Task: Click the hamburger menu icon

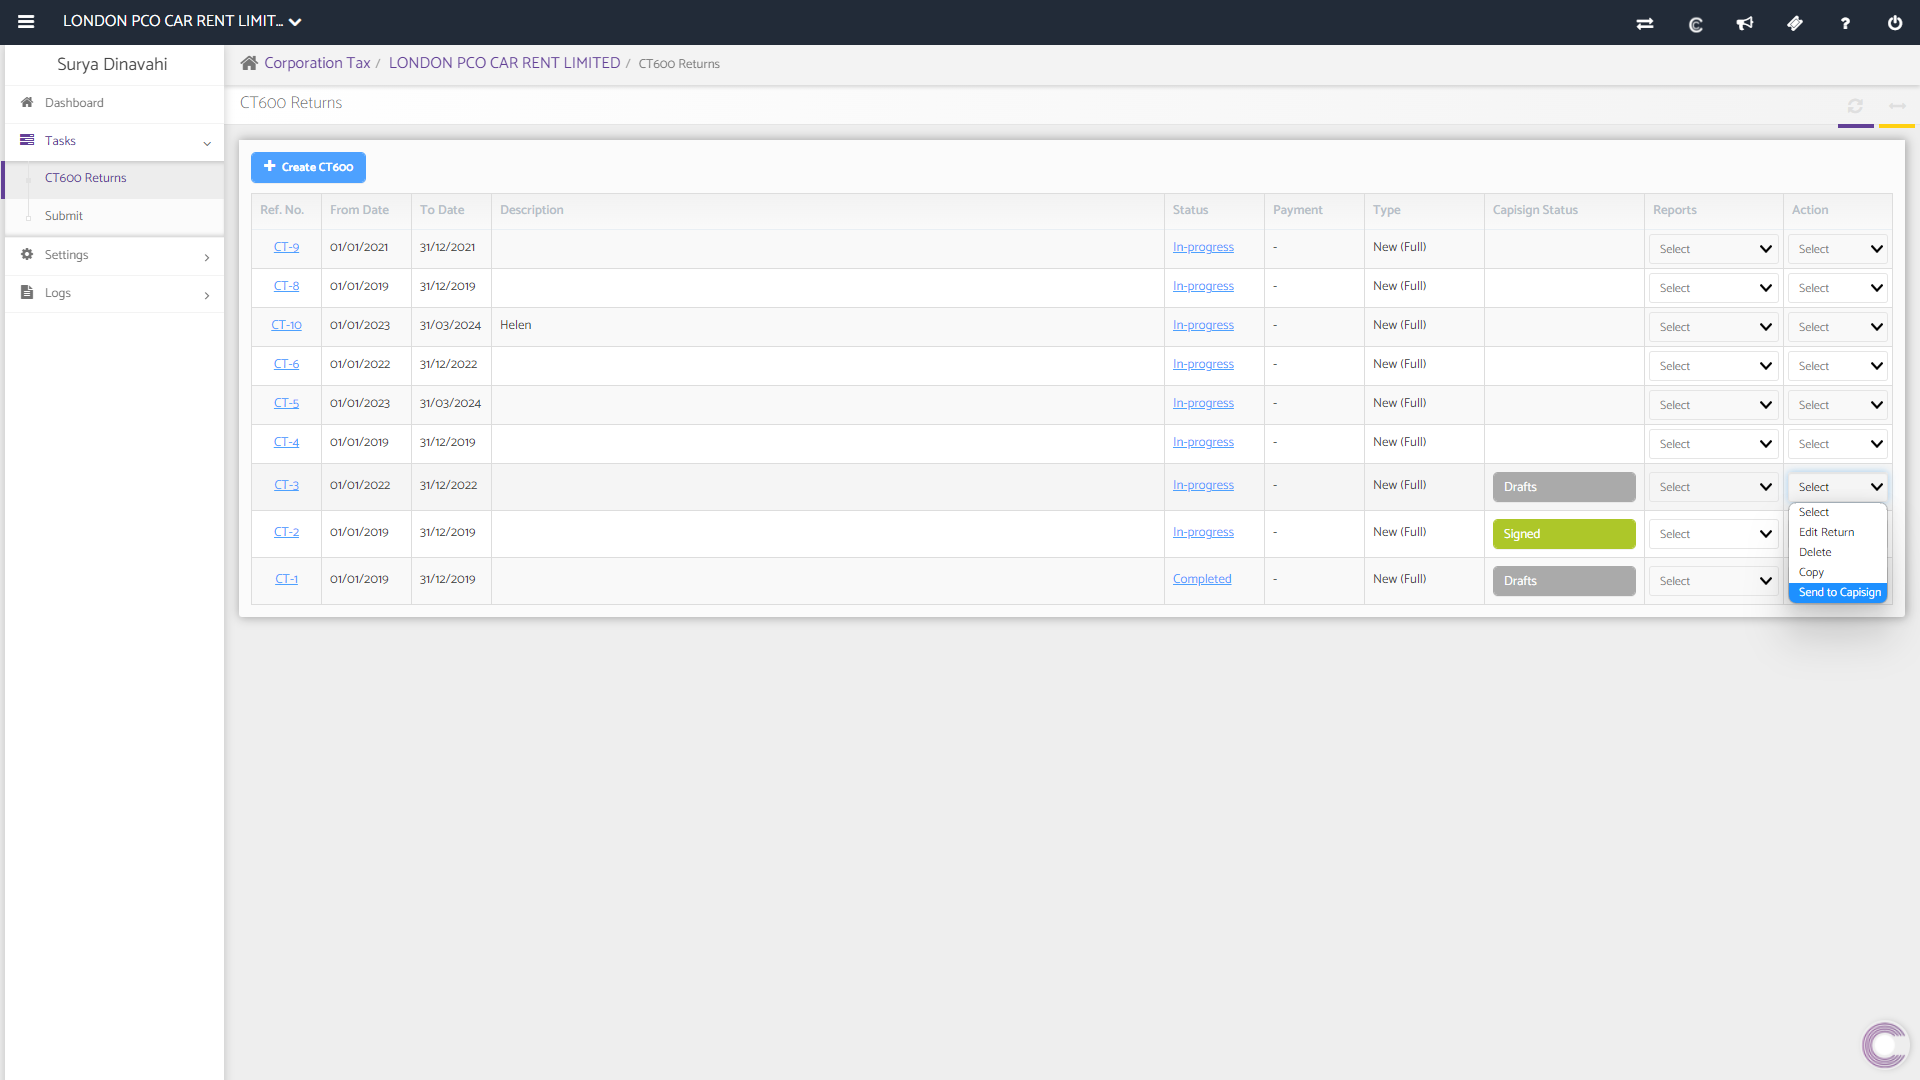Action: pos(26,21)
